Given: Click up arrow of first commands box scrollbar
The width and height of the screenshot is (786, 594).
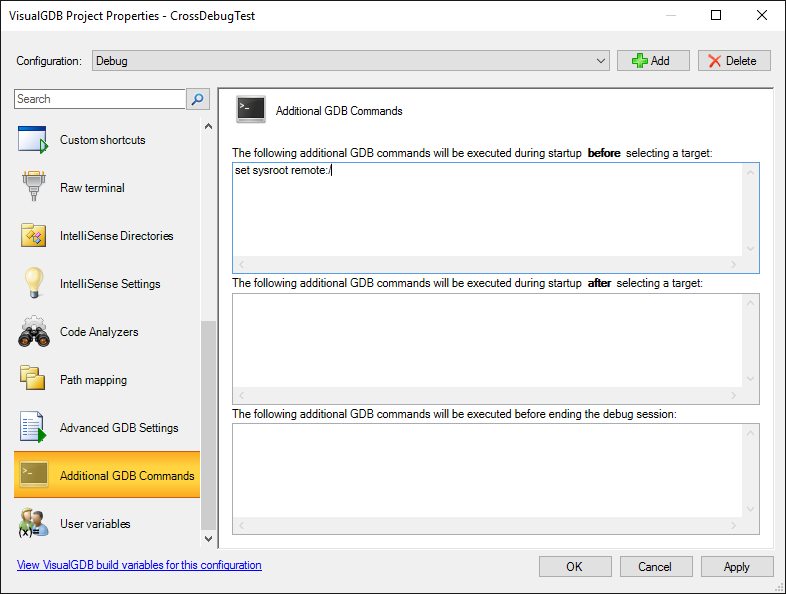Looking at the screenshot, I should point(750,172).
